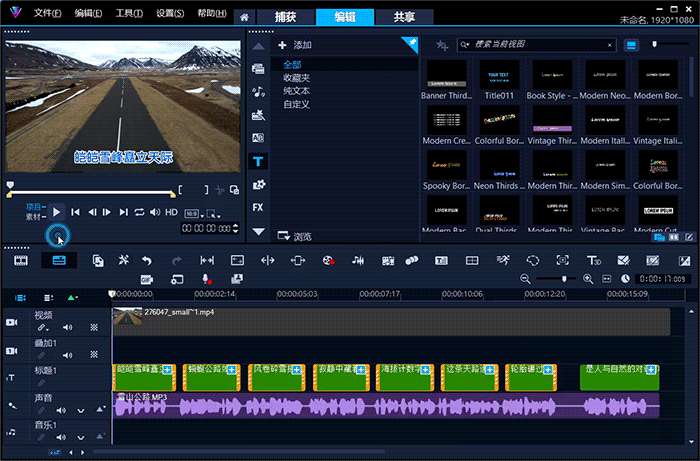Open the split screen template creator
The image size is (700, 461).
tap(472, 260)
